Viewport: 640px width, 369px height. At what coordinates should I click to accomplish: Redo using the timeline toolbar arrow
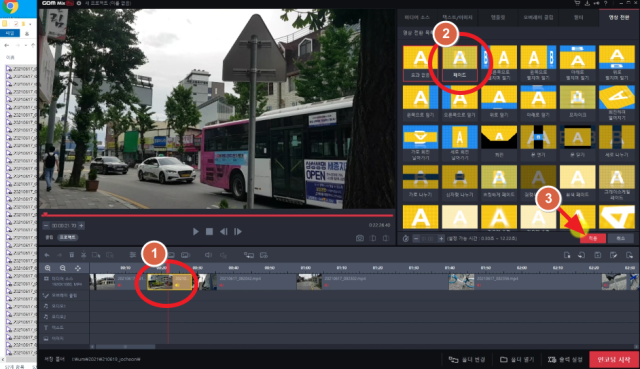point(60,255)
